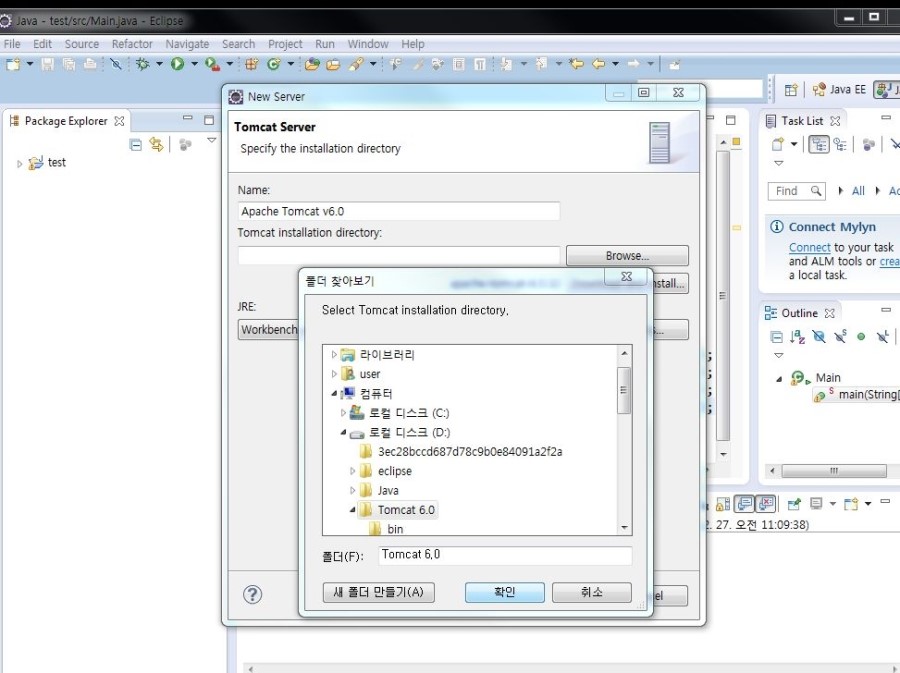Click the magnifier icon in Task List Find
900x673 pixels.
816,191
